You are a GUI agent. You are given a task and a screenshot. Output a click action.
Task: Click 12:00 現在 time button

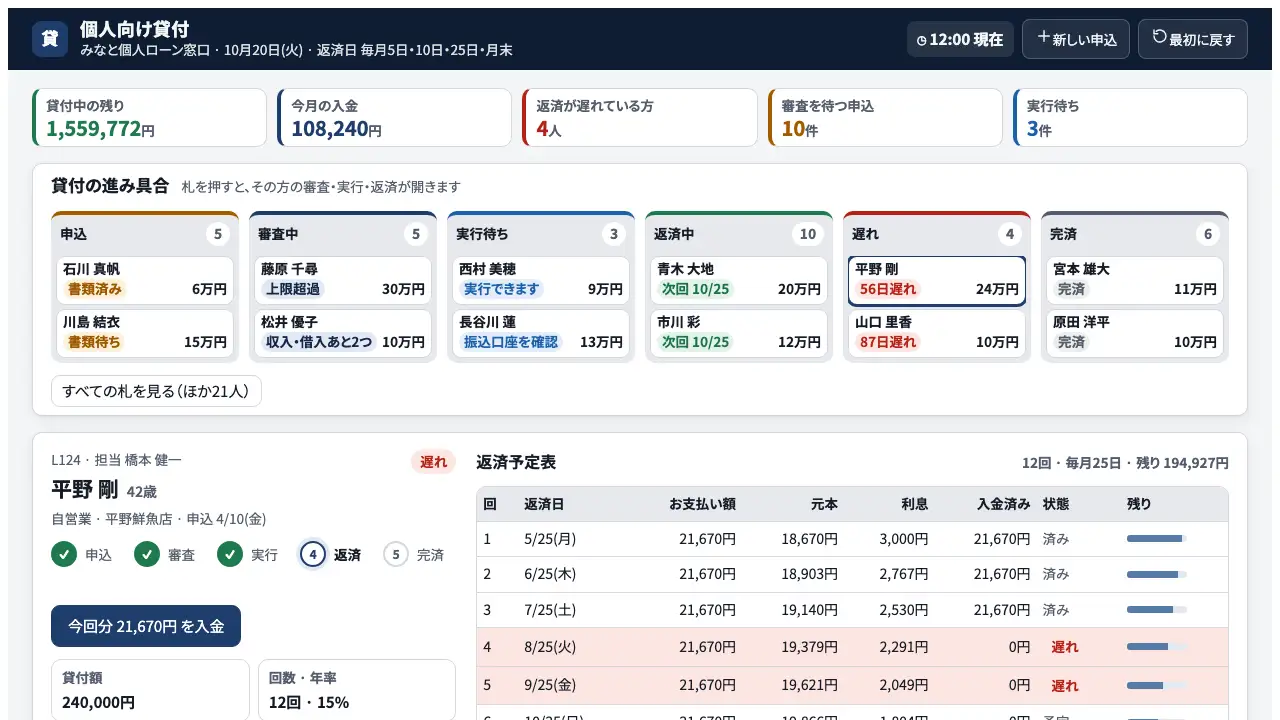click(960, 40)
